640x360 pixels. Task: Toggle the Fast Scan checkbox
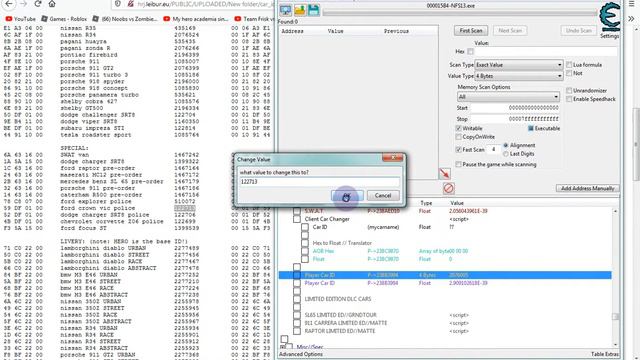pyautogui.click(x=458, y=150)
